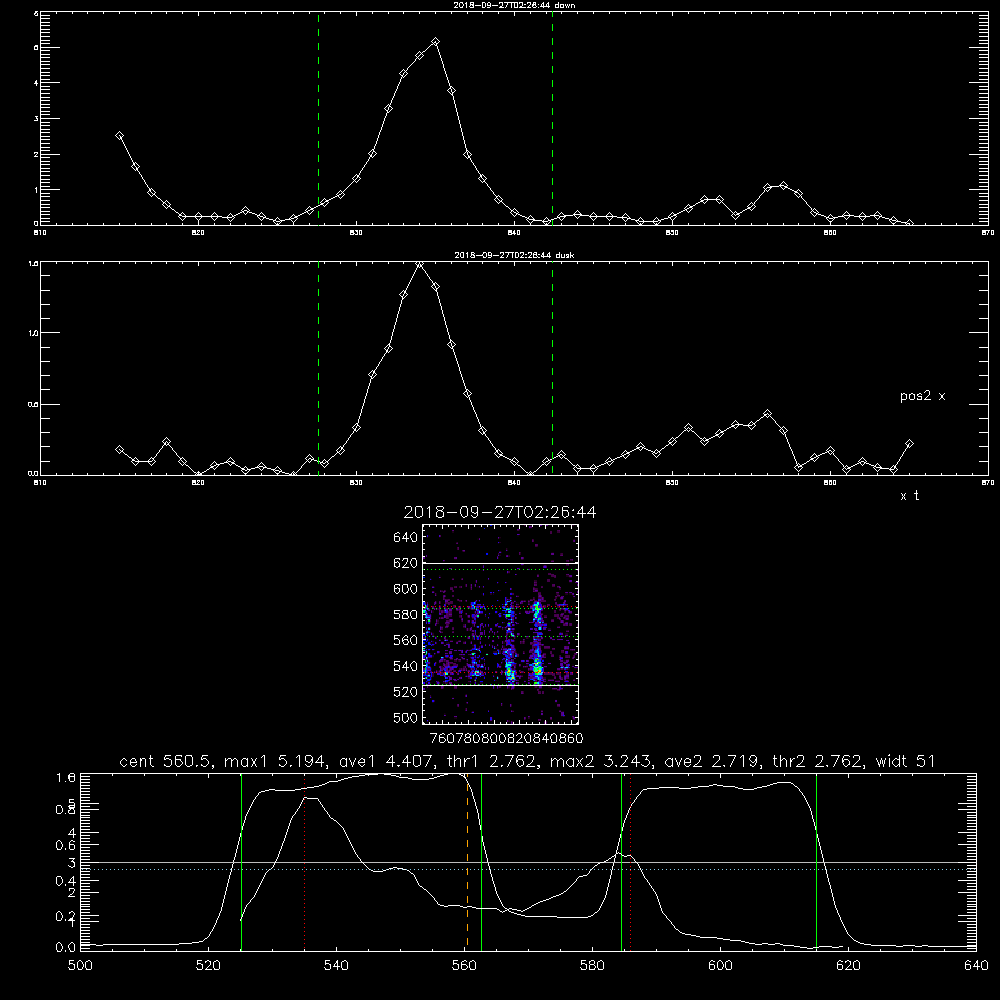Click the '600' label on bottom plot x-axis
The image size is (1000, 1000).
pos(720,966)
